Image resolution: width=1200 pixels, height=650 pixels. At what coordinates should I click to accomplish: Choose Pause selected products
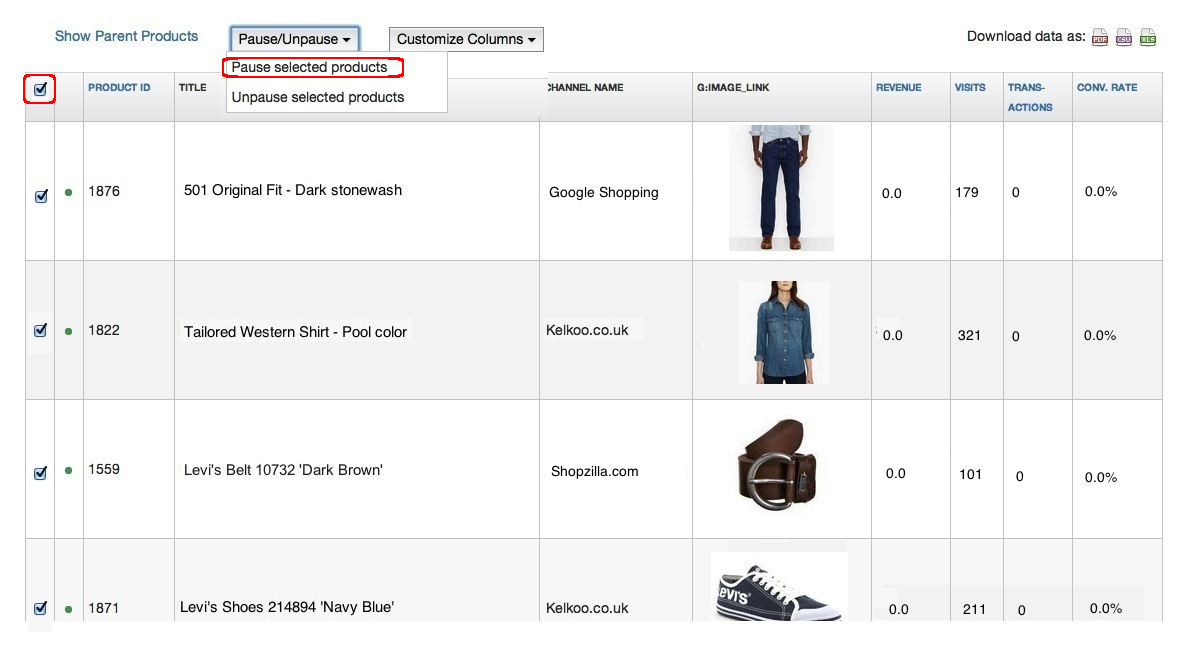tap(310, 68)
